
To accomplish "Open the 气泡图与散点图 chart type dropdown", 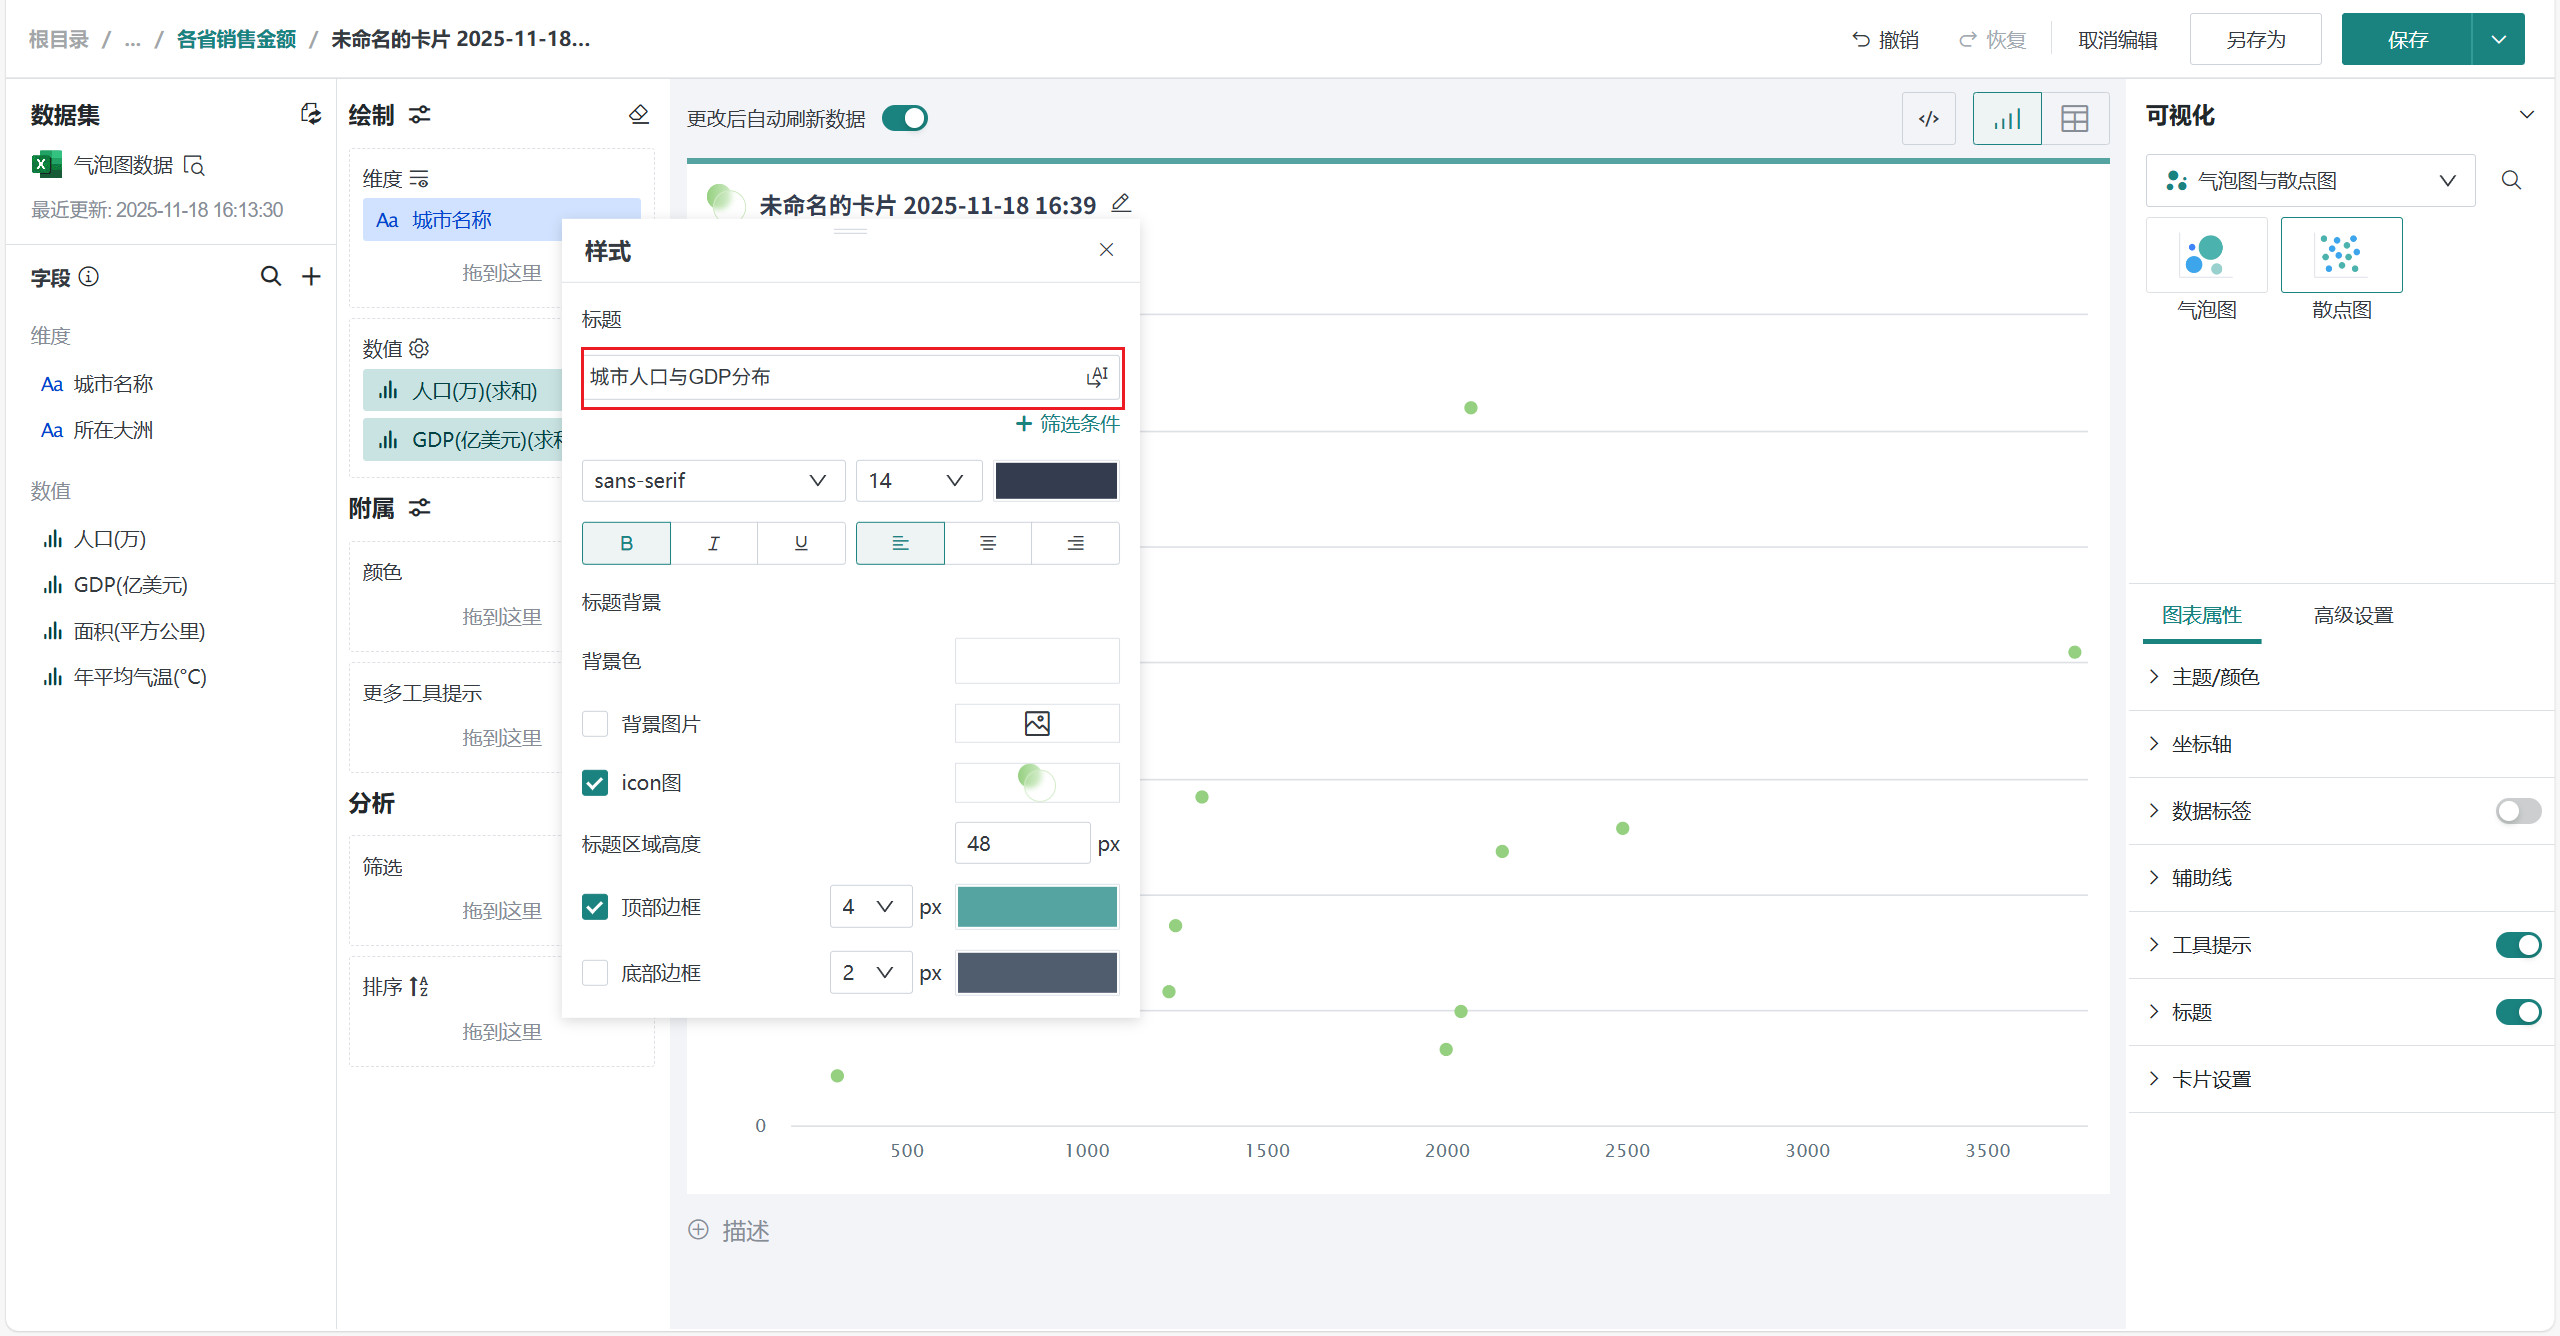I will 2310,181.
